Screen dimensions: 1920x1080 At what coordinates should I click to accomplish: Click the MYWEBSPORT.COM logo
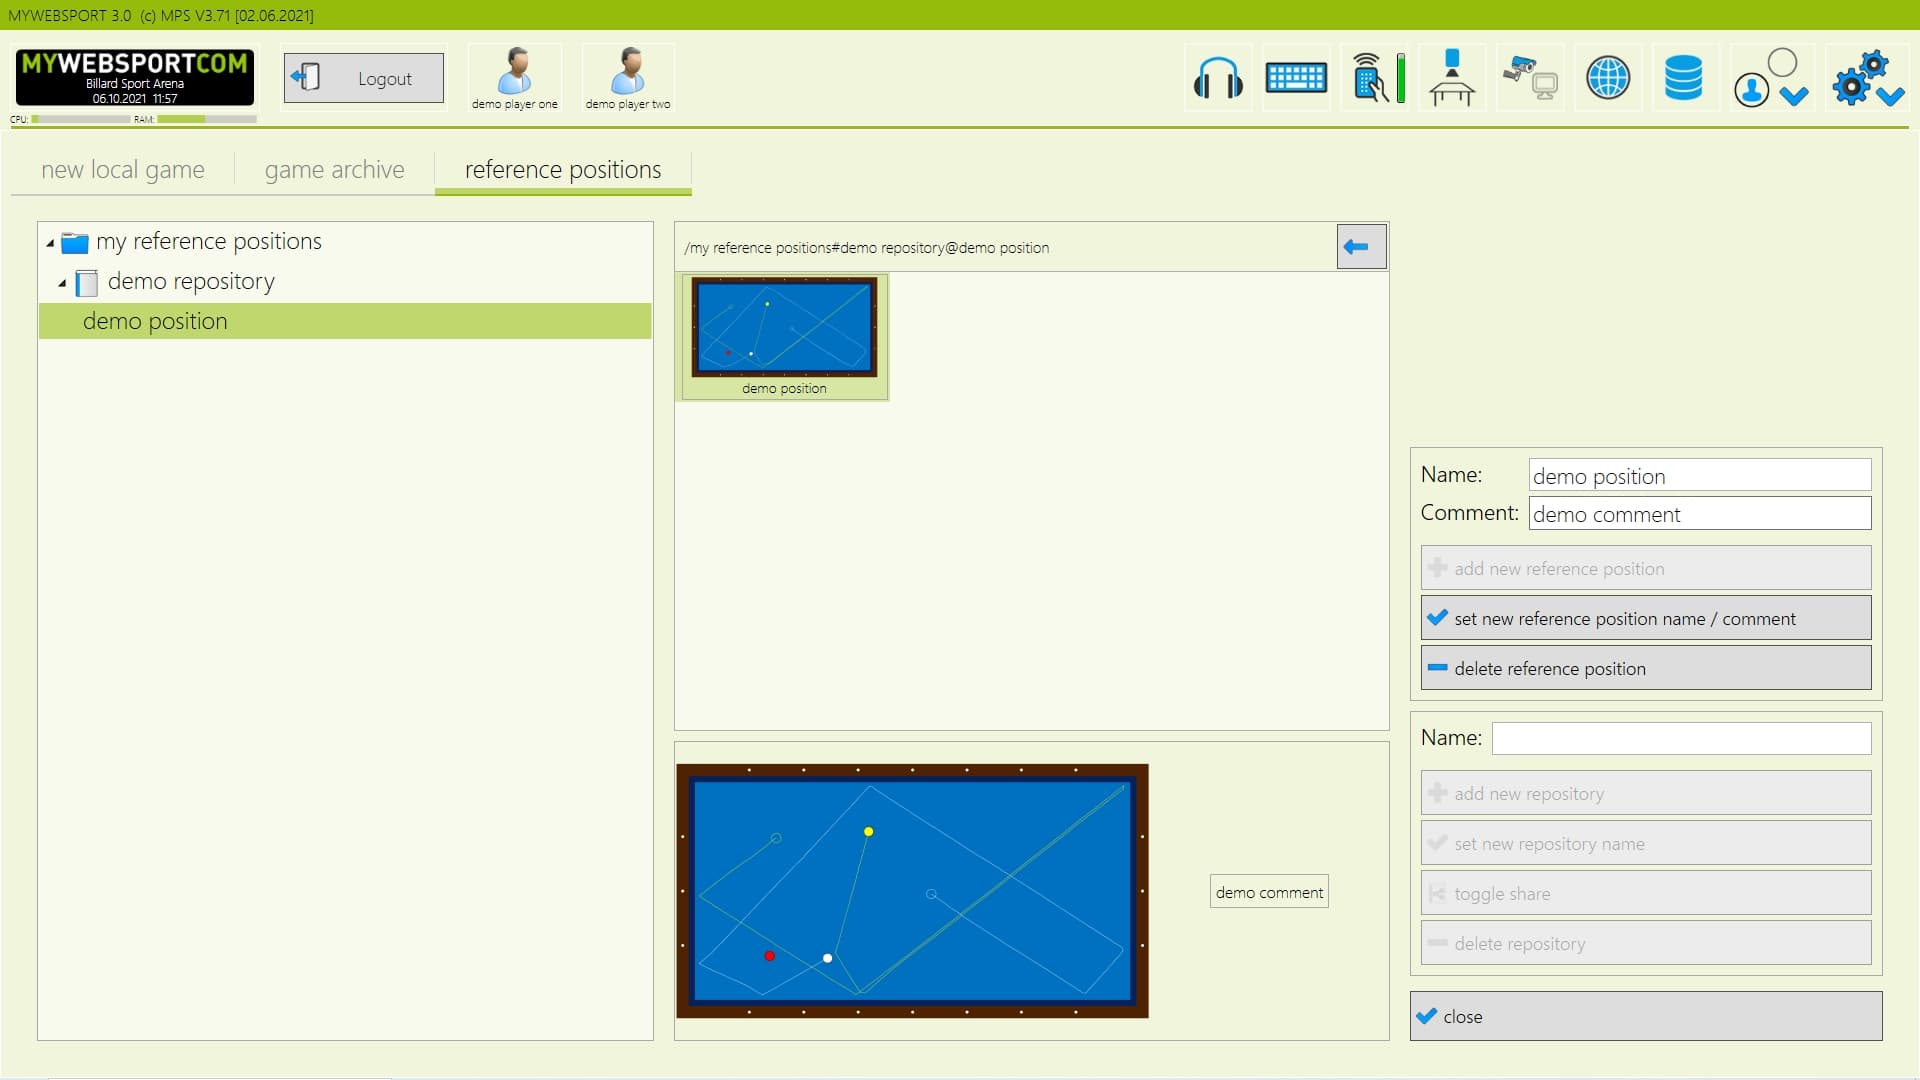tap(135, 77)
